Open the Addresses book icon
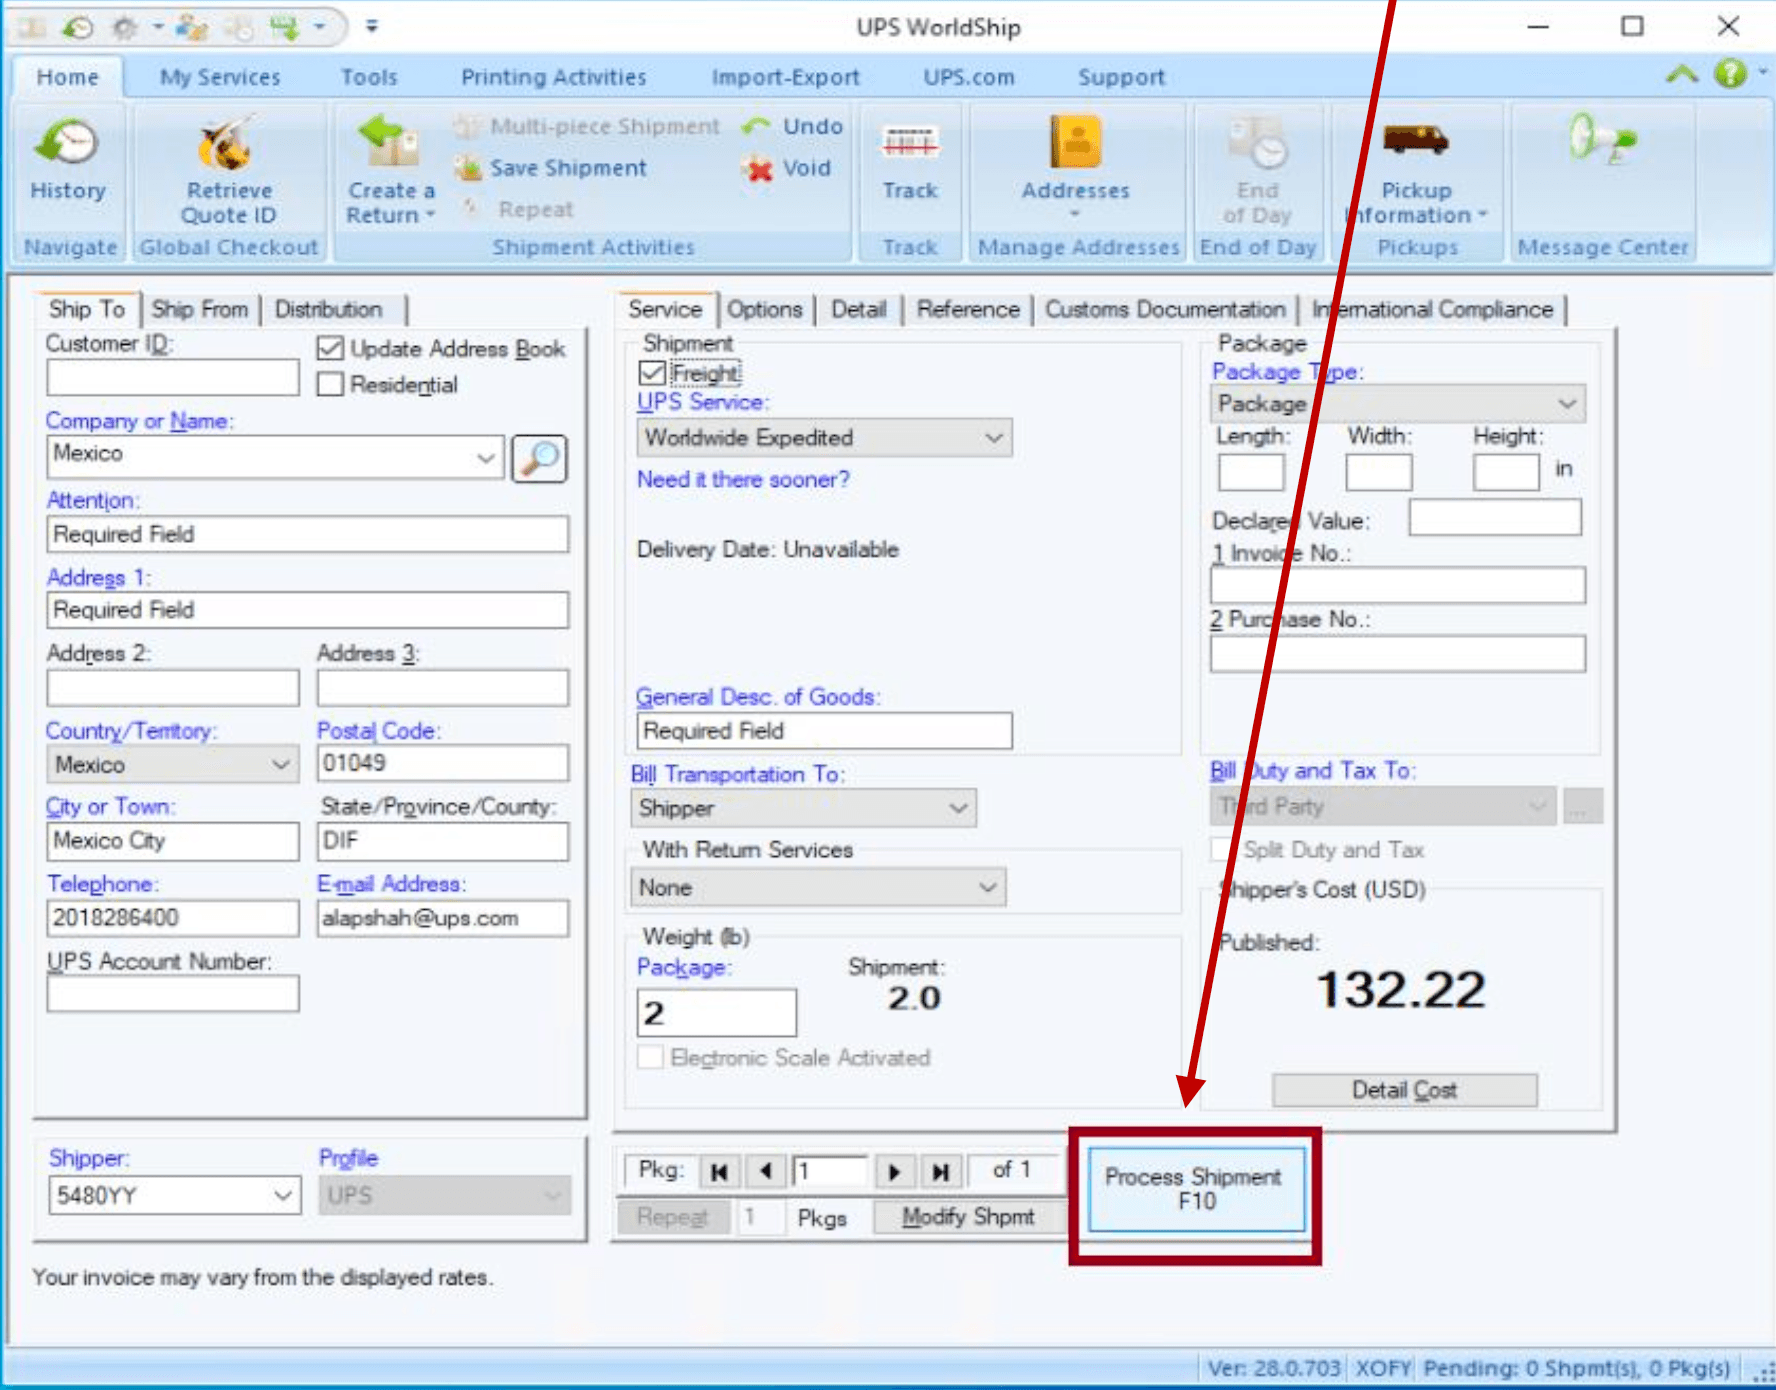Screen dimensions: 1776x1390 point(1076,142)
